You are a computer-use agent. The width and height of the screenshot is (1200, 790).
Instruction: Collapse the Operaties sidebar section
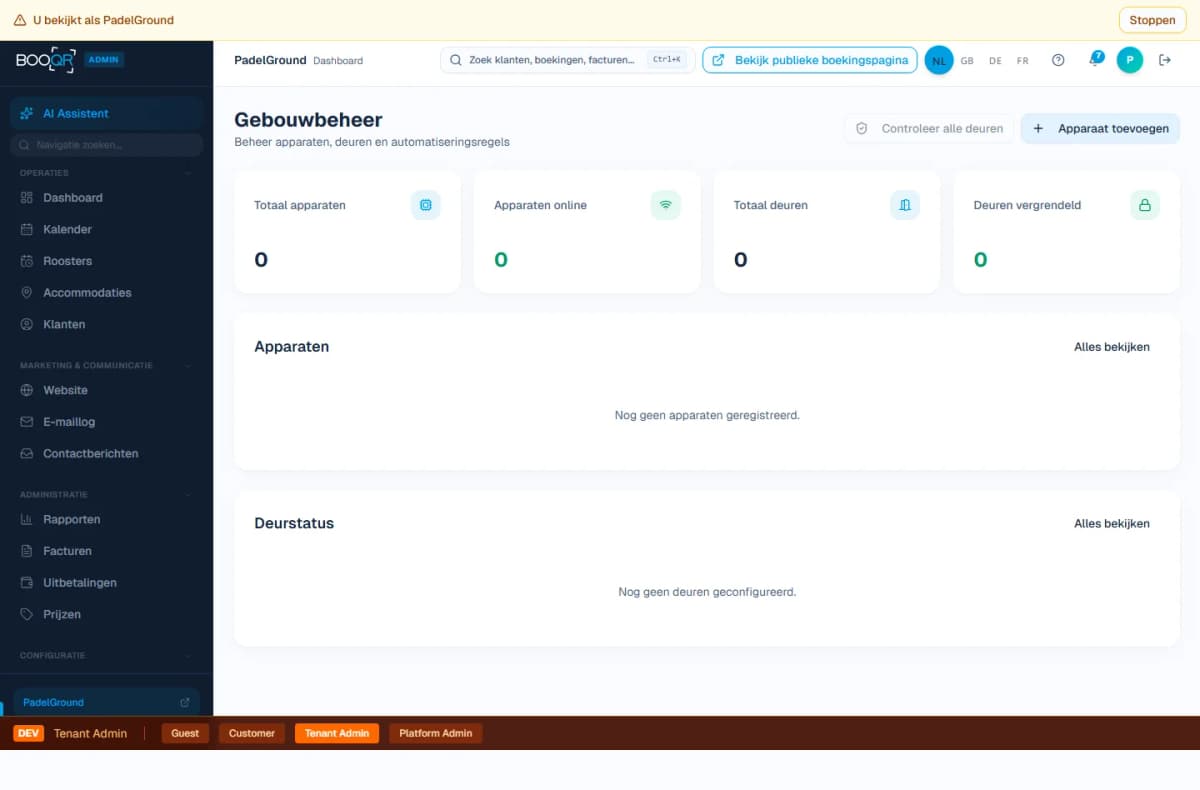tap(188, 173)
